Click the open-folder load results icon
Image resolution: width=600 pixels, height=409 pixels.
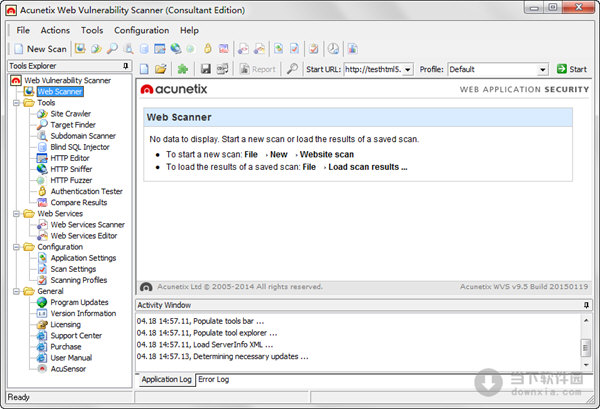tap(161, 69)
